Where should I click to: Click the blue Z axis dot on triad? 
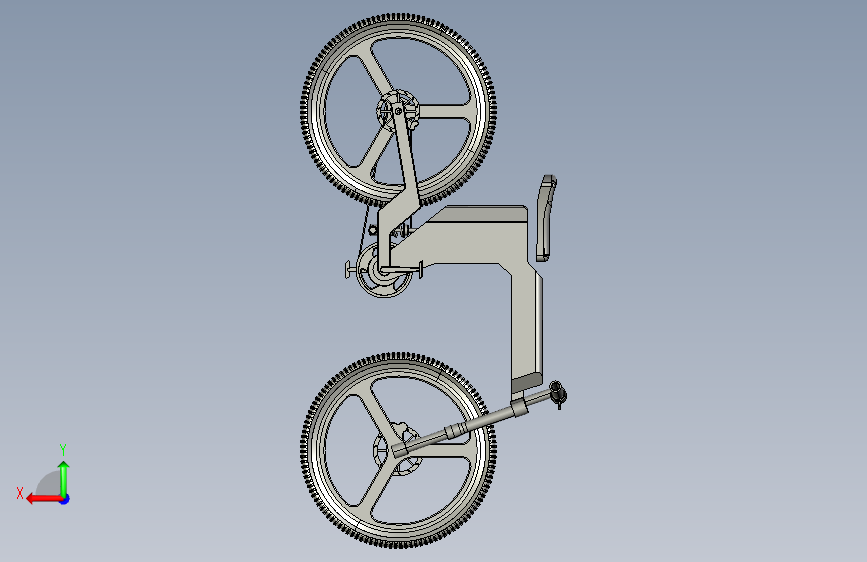click(65, 499)
